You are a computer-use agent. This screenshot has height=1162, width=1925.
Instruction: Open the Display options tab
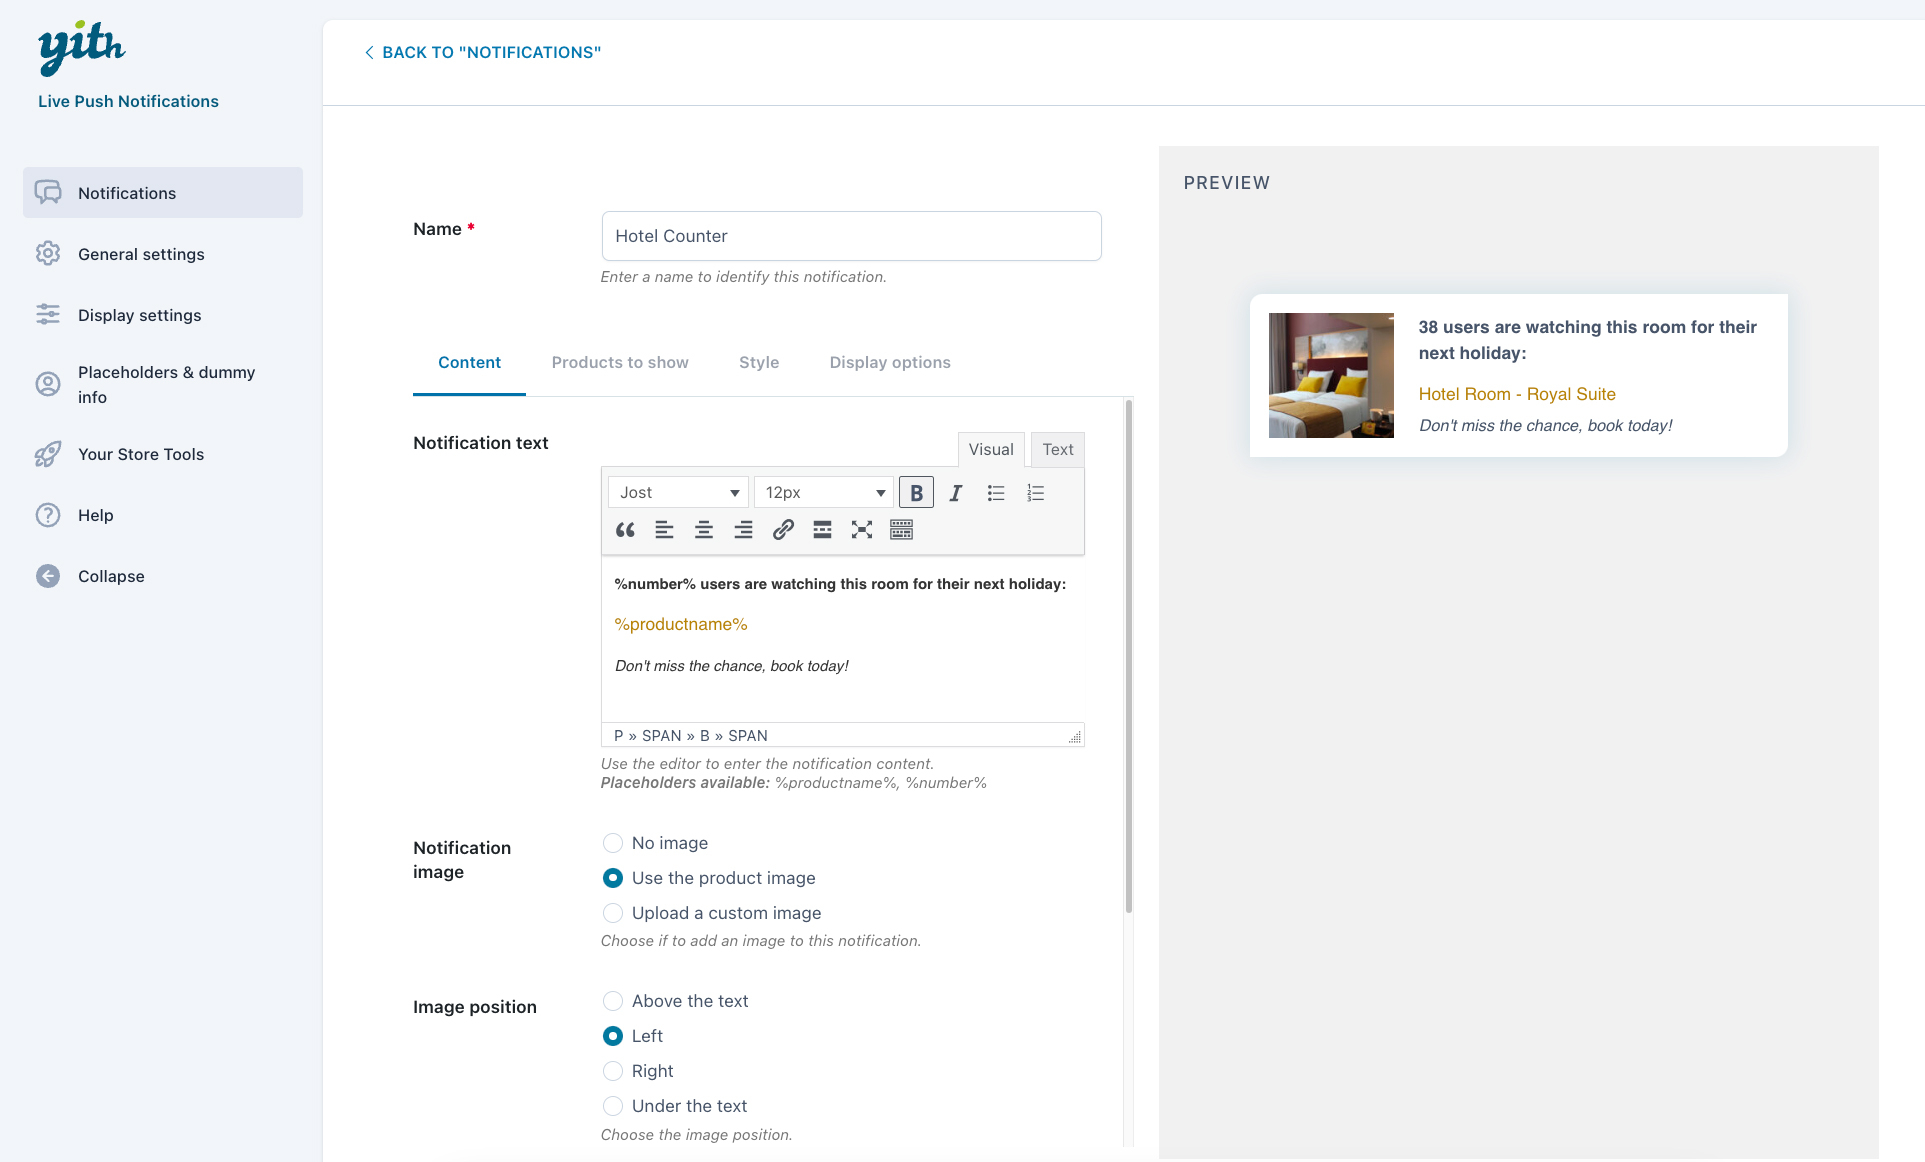(x=890, y=362)
